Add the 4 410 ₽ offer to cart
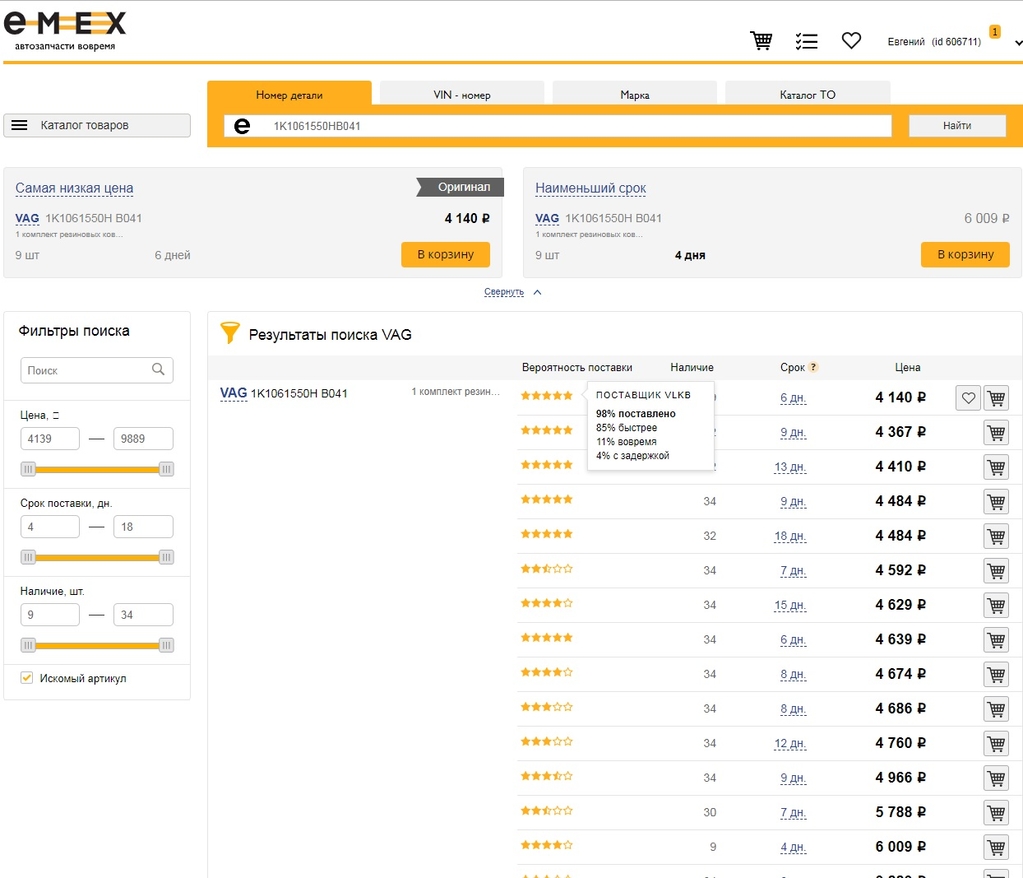 point(996,466)
